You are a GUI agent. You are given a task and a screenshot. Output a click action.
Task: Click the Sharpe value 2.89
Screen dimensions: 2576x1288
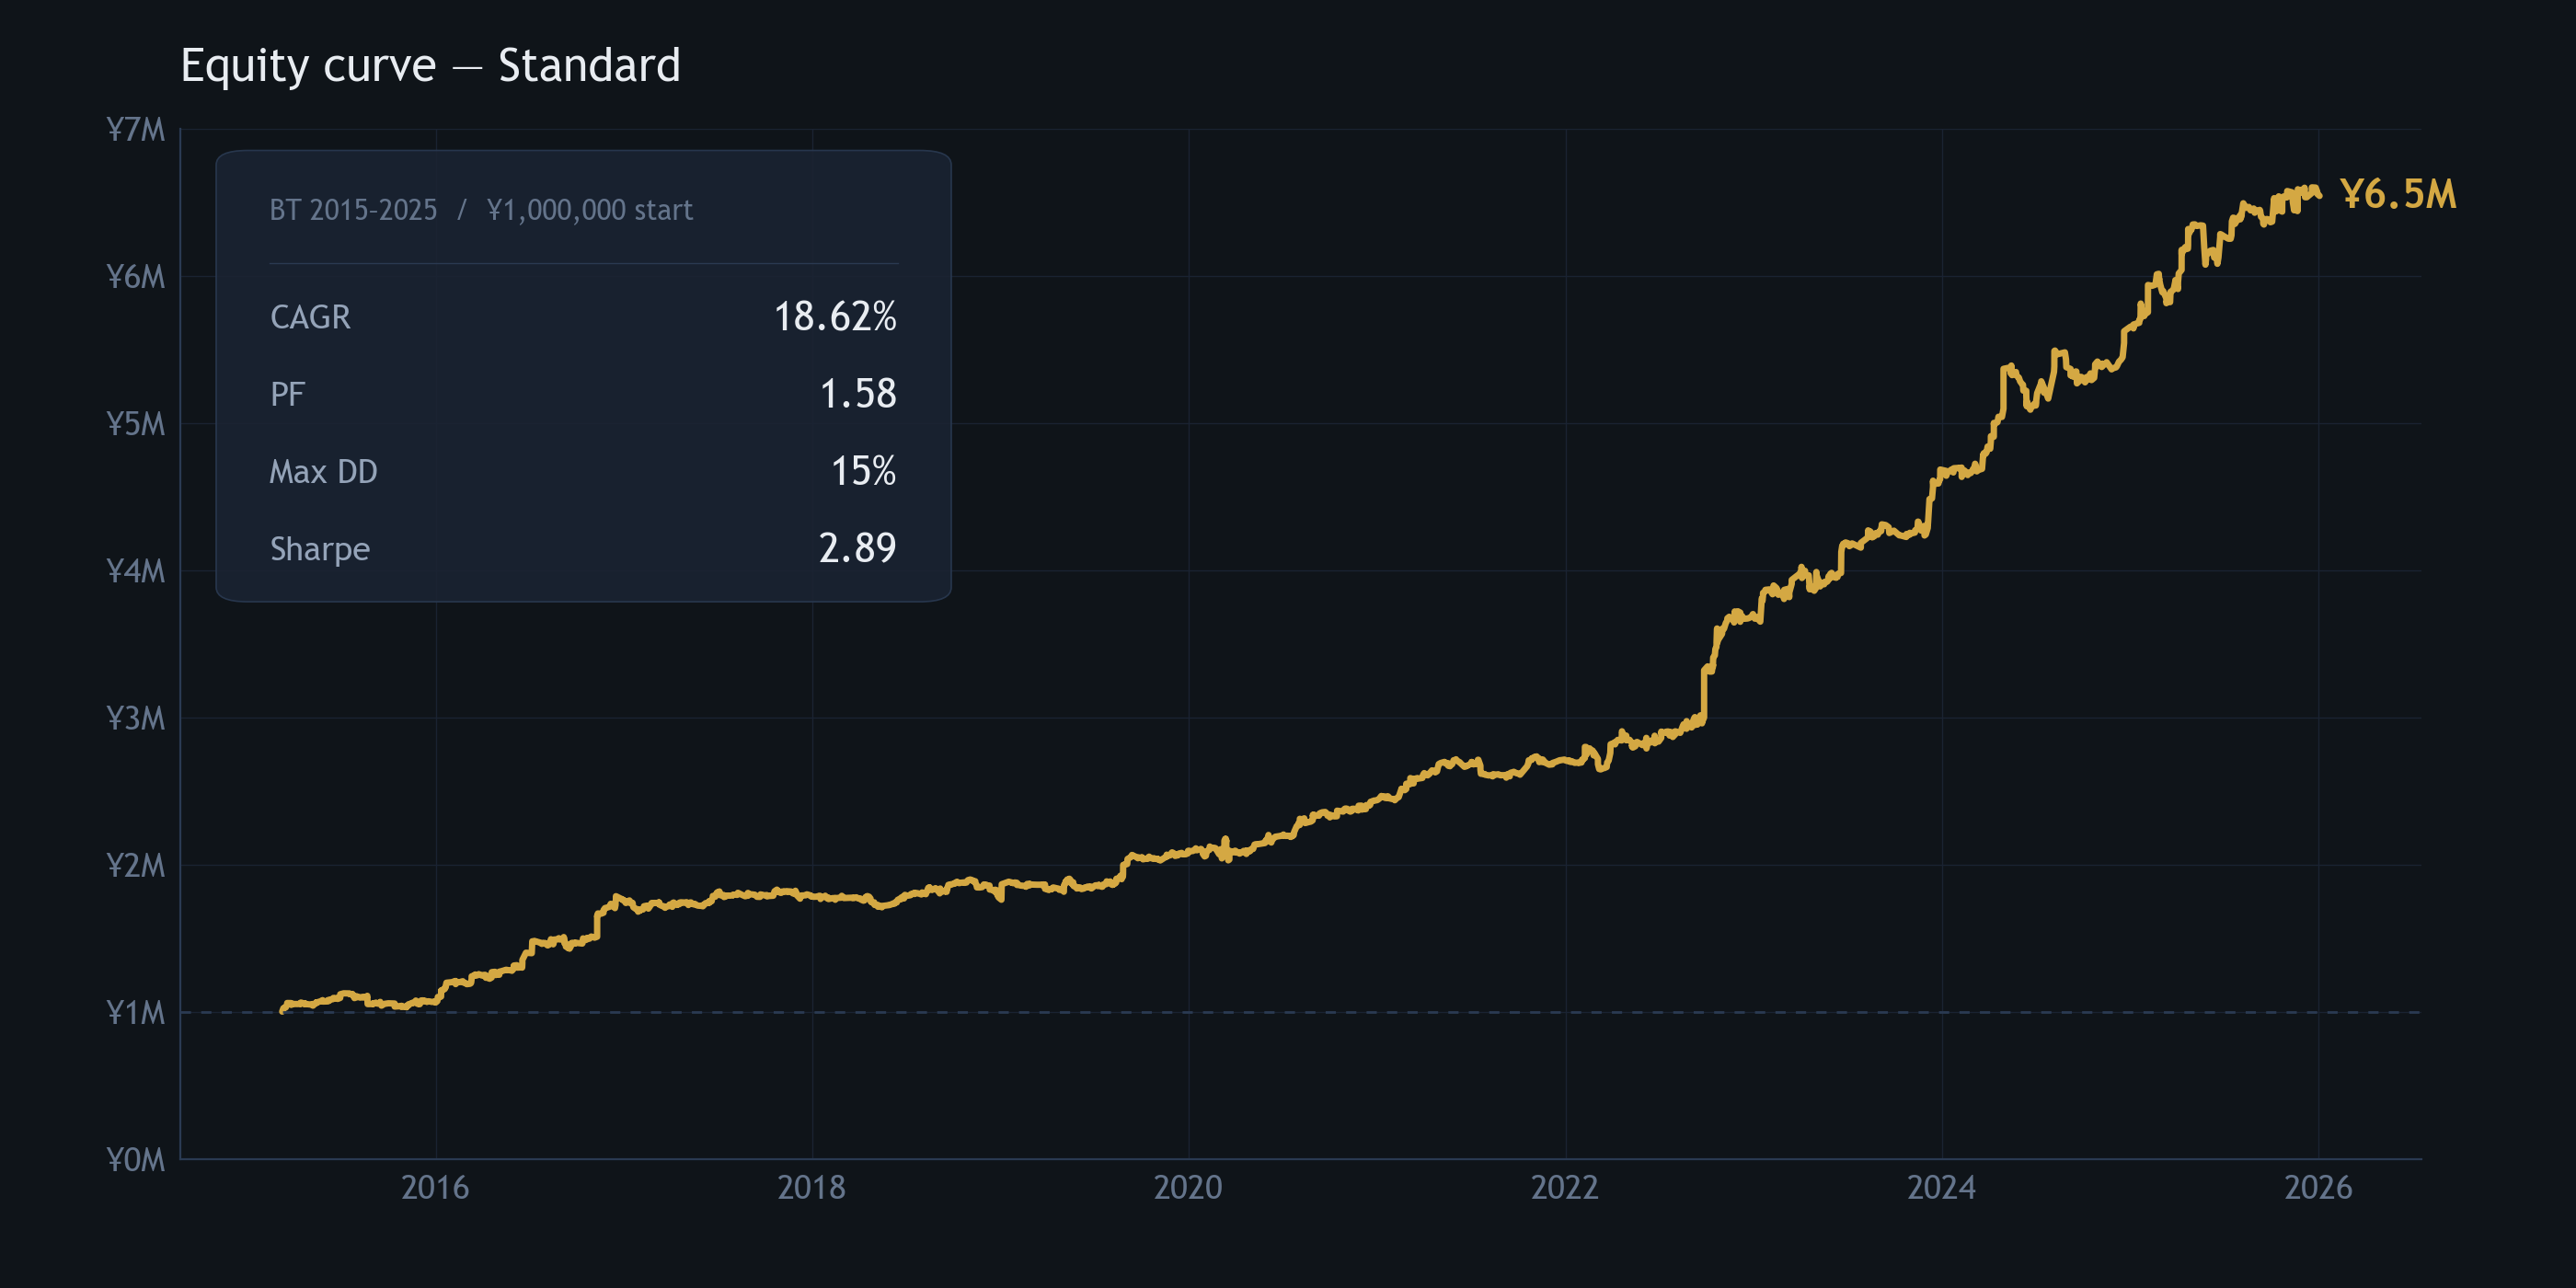pyautogui.click(x=857, y=548)
